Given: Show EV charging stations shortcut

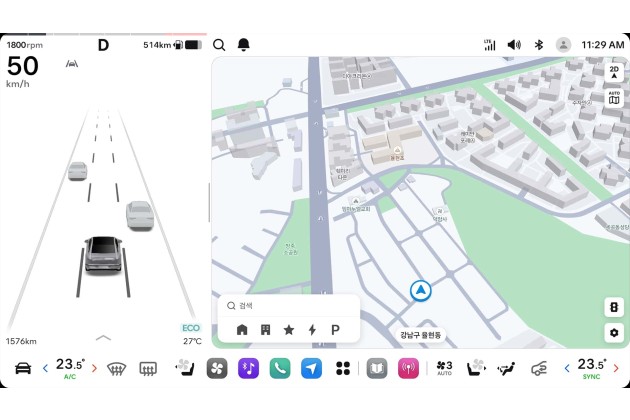Looking at the screenshot, I should pyautogui.click(x=312, y=330).
